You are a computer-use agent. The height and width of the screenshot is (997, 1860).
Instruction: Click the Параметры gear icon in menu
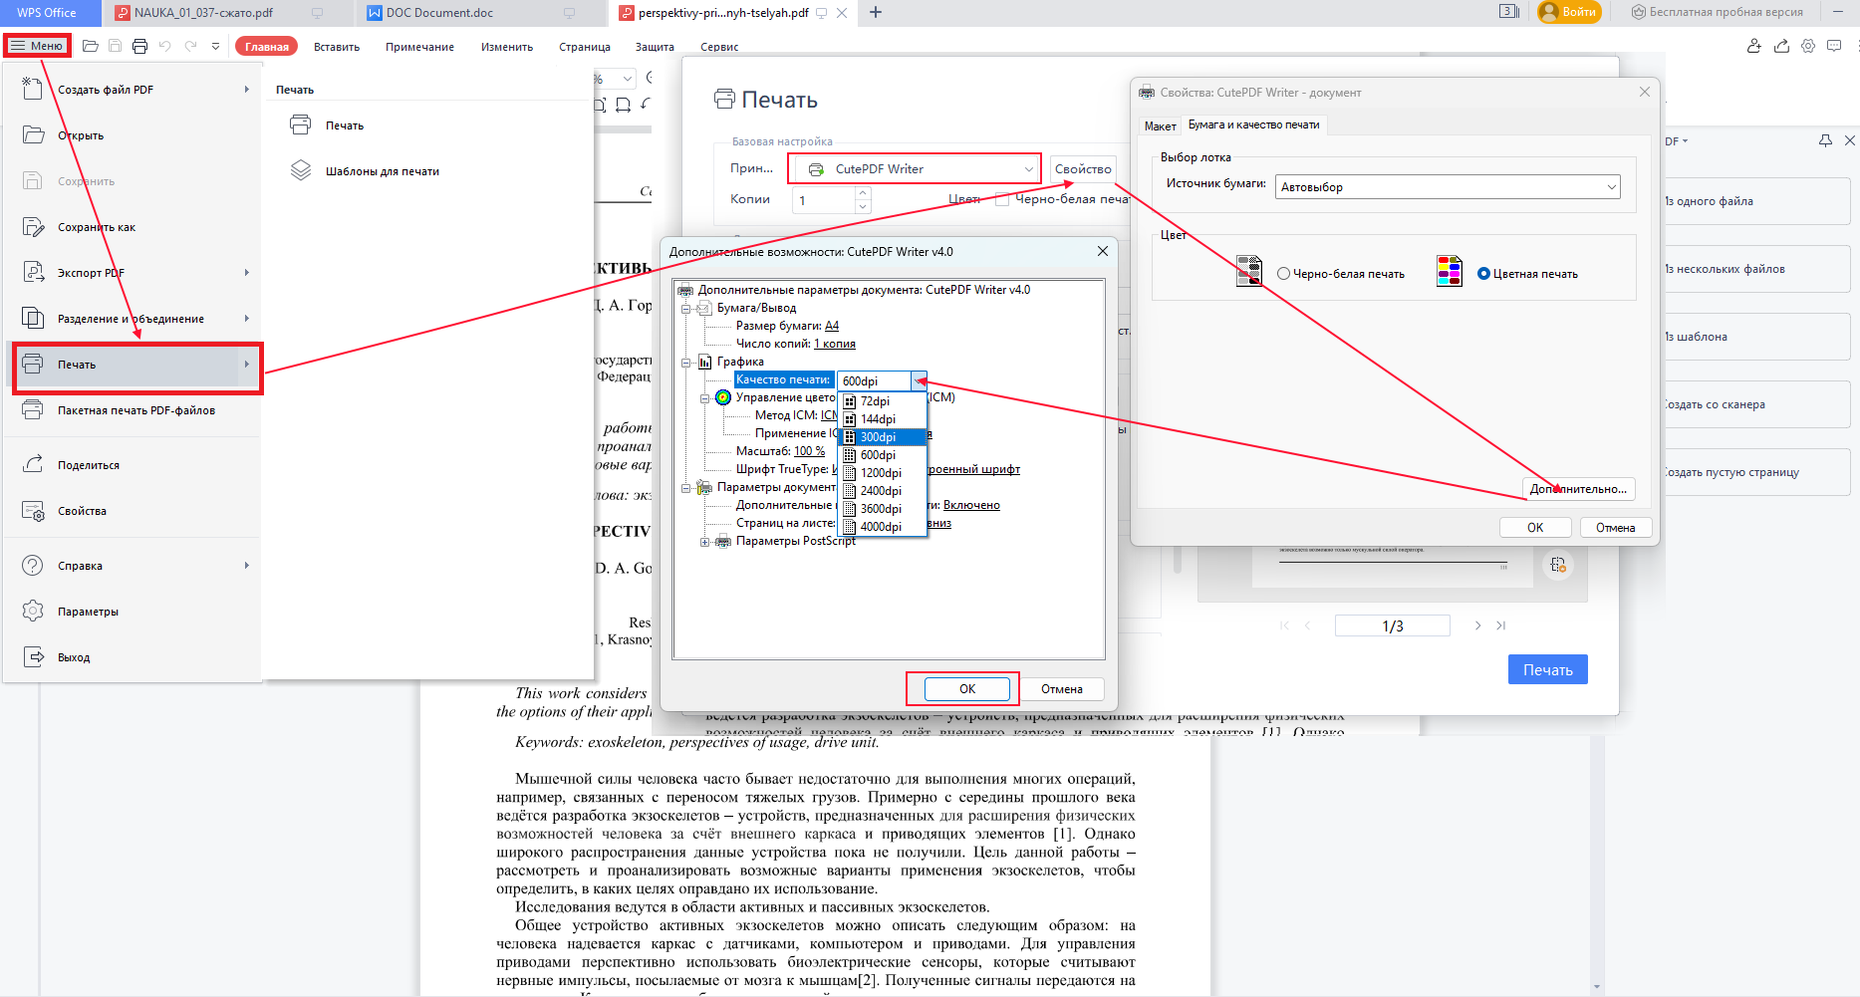[33, 611]
